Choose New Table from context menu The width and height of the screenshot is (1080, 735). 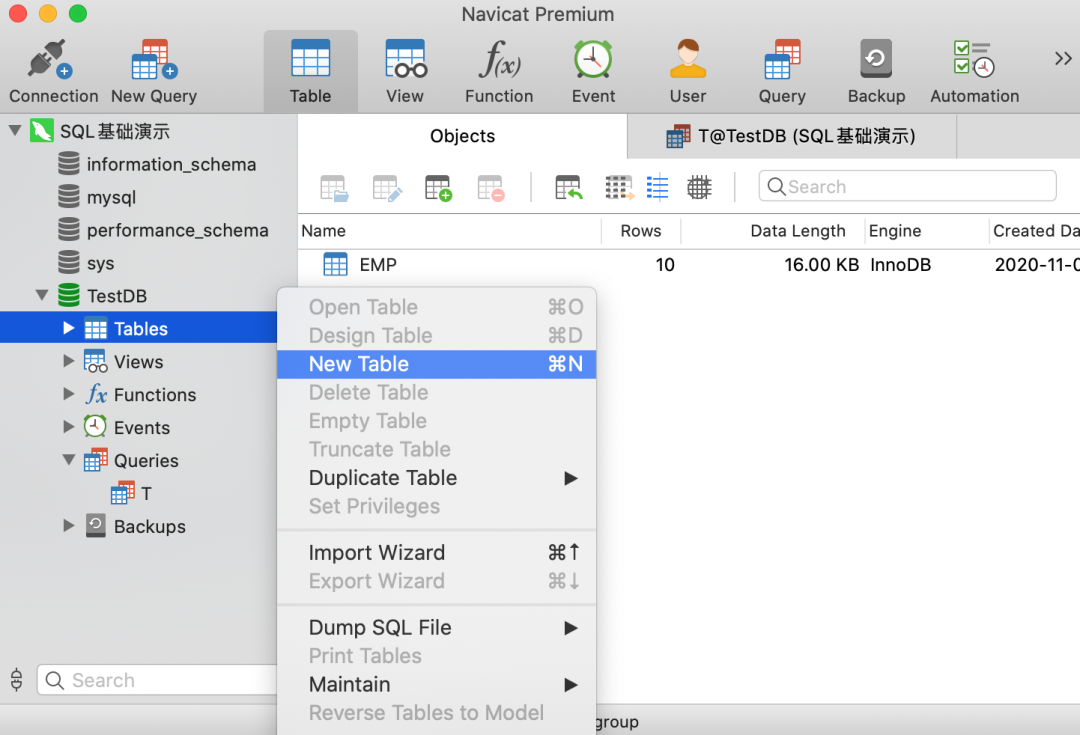point(359,364)
